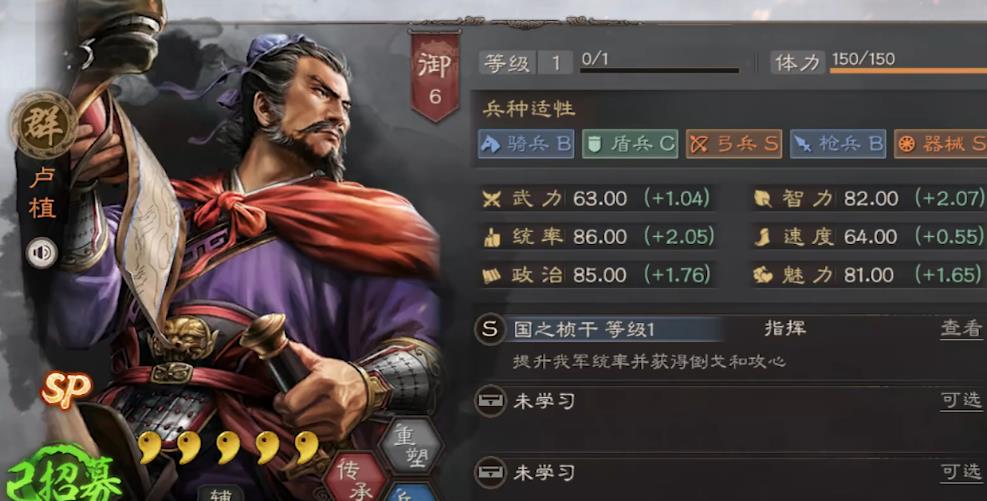The image size is (987, 501).
Task: Tap the 体力 stamina bar
Action: [908, 70]
